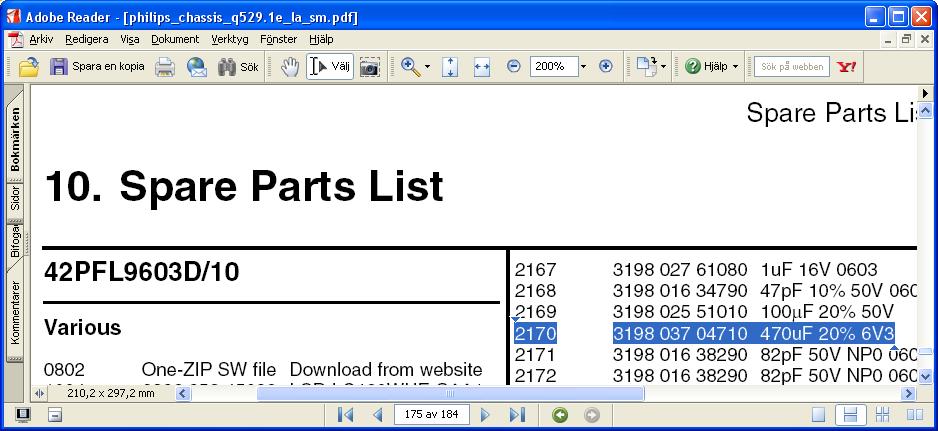Expand the Zoom In tool dropdown arrow
938x431 pixels.
coord(427,67)
